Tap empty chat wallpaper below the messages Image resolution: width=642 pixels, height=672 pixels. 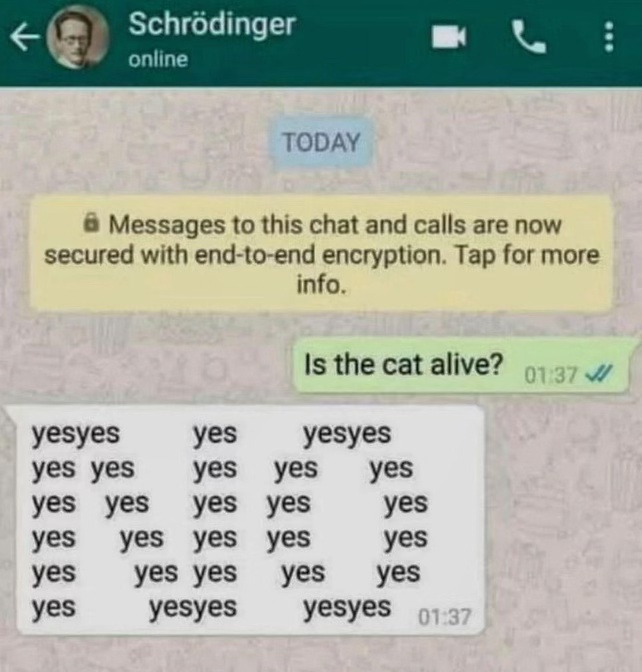coord(321,655)
